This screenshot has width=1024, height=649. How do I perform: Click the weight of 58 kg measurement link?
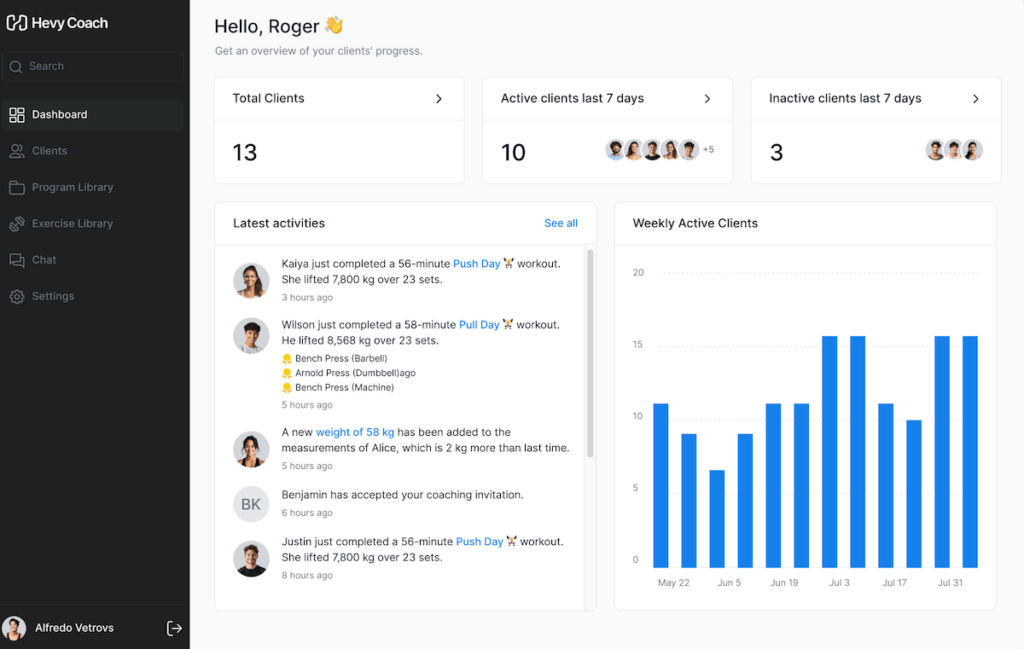click(x=355, y=432)
